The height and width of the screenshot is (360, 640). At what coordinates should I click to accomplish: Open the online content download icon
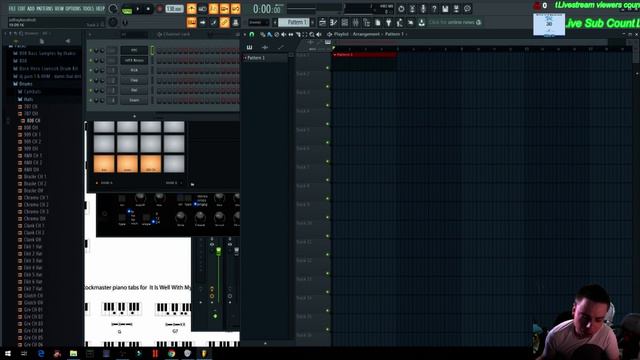pos(422,22)
